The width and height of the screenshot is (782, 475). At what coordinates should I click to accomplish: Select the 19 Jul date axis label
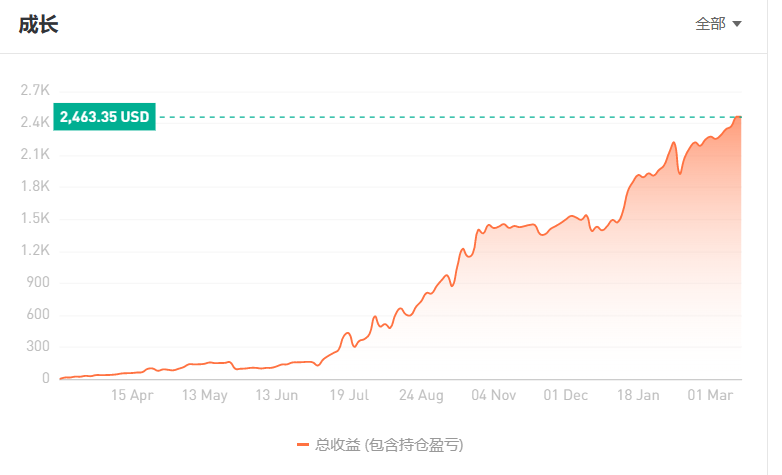[x=349, y=395]
